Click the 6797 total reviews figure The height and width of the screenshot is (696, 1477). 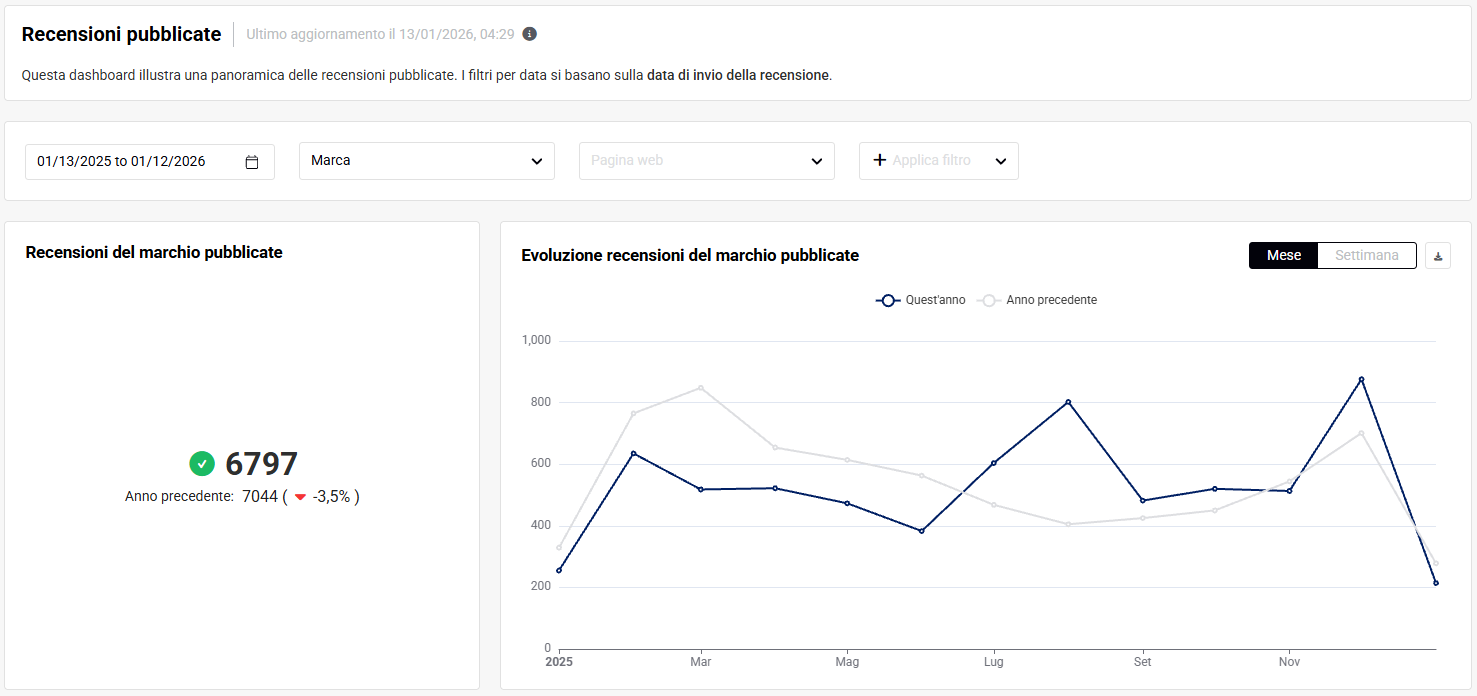tap(261, 464)
